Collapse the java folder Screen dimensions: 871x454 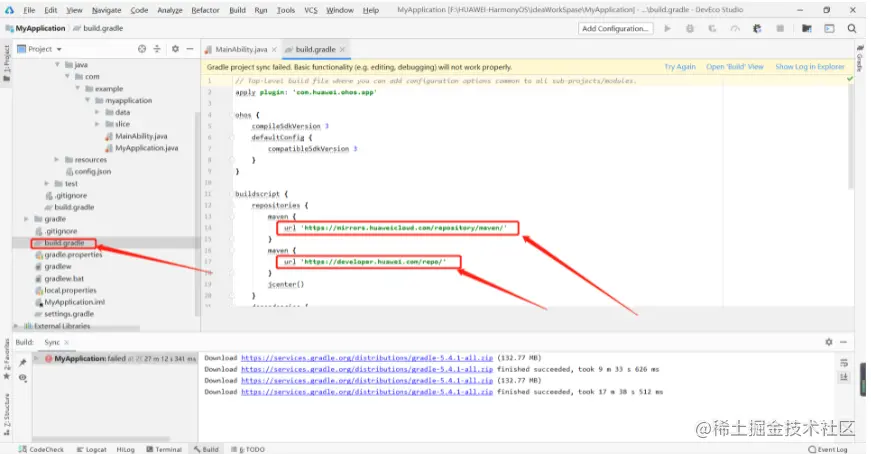point(57,65)
